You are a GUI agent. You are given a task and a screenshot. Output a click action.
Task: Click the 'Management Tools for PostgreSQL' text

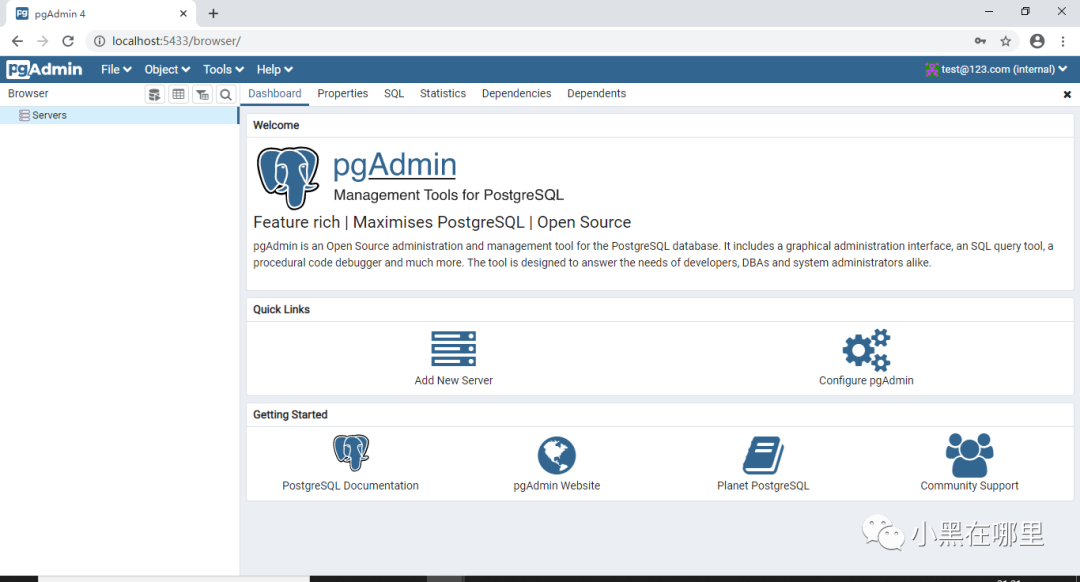click(448, 195)
